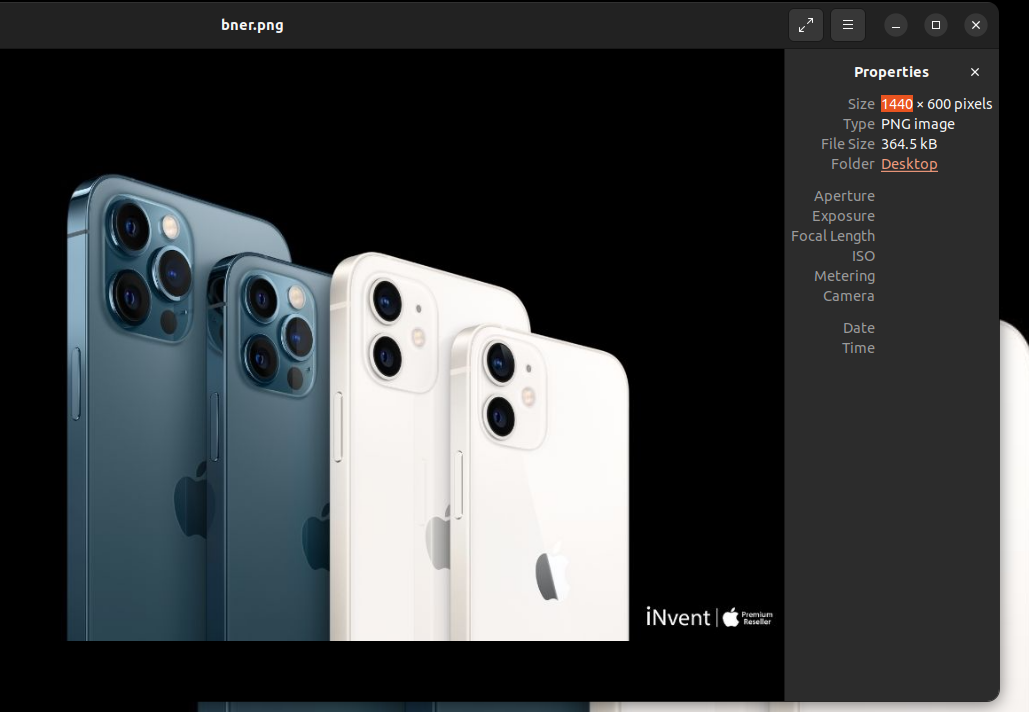Open the hamburger main menu
1029x712 pixels.
tap(848, 25)
